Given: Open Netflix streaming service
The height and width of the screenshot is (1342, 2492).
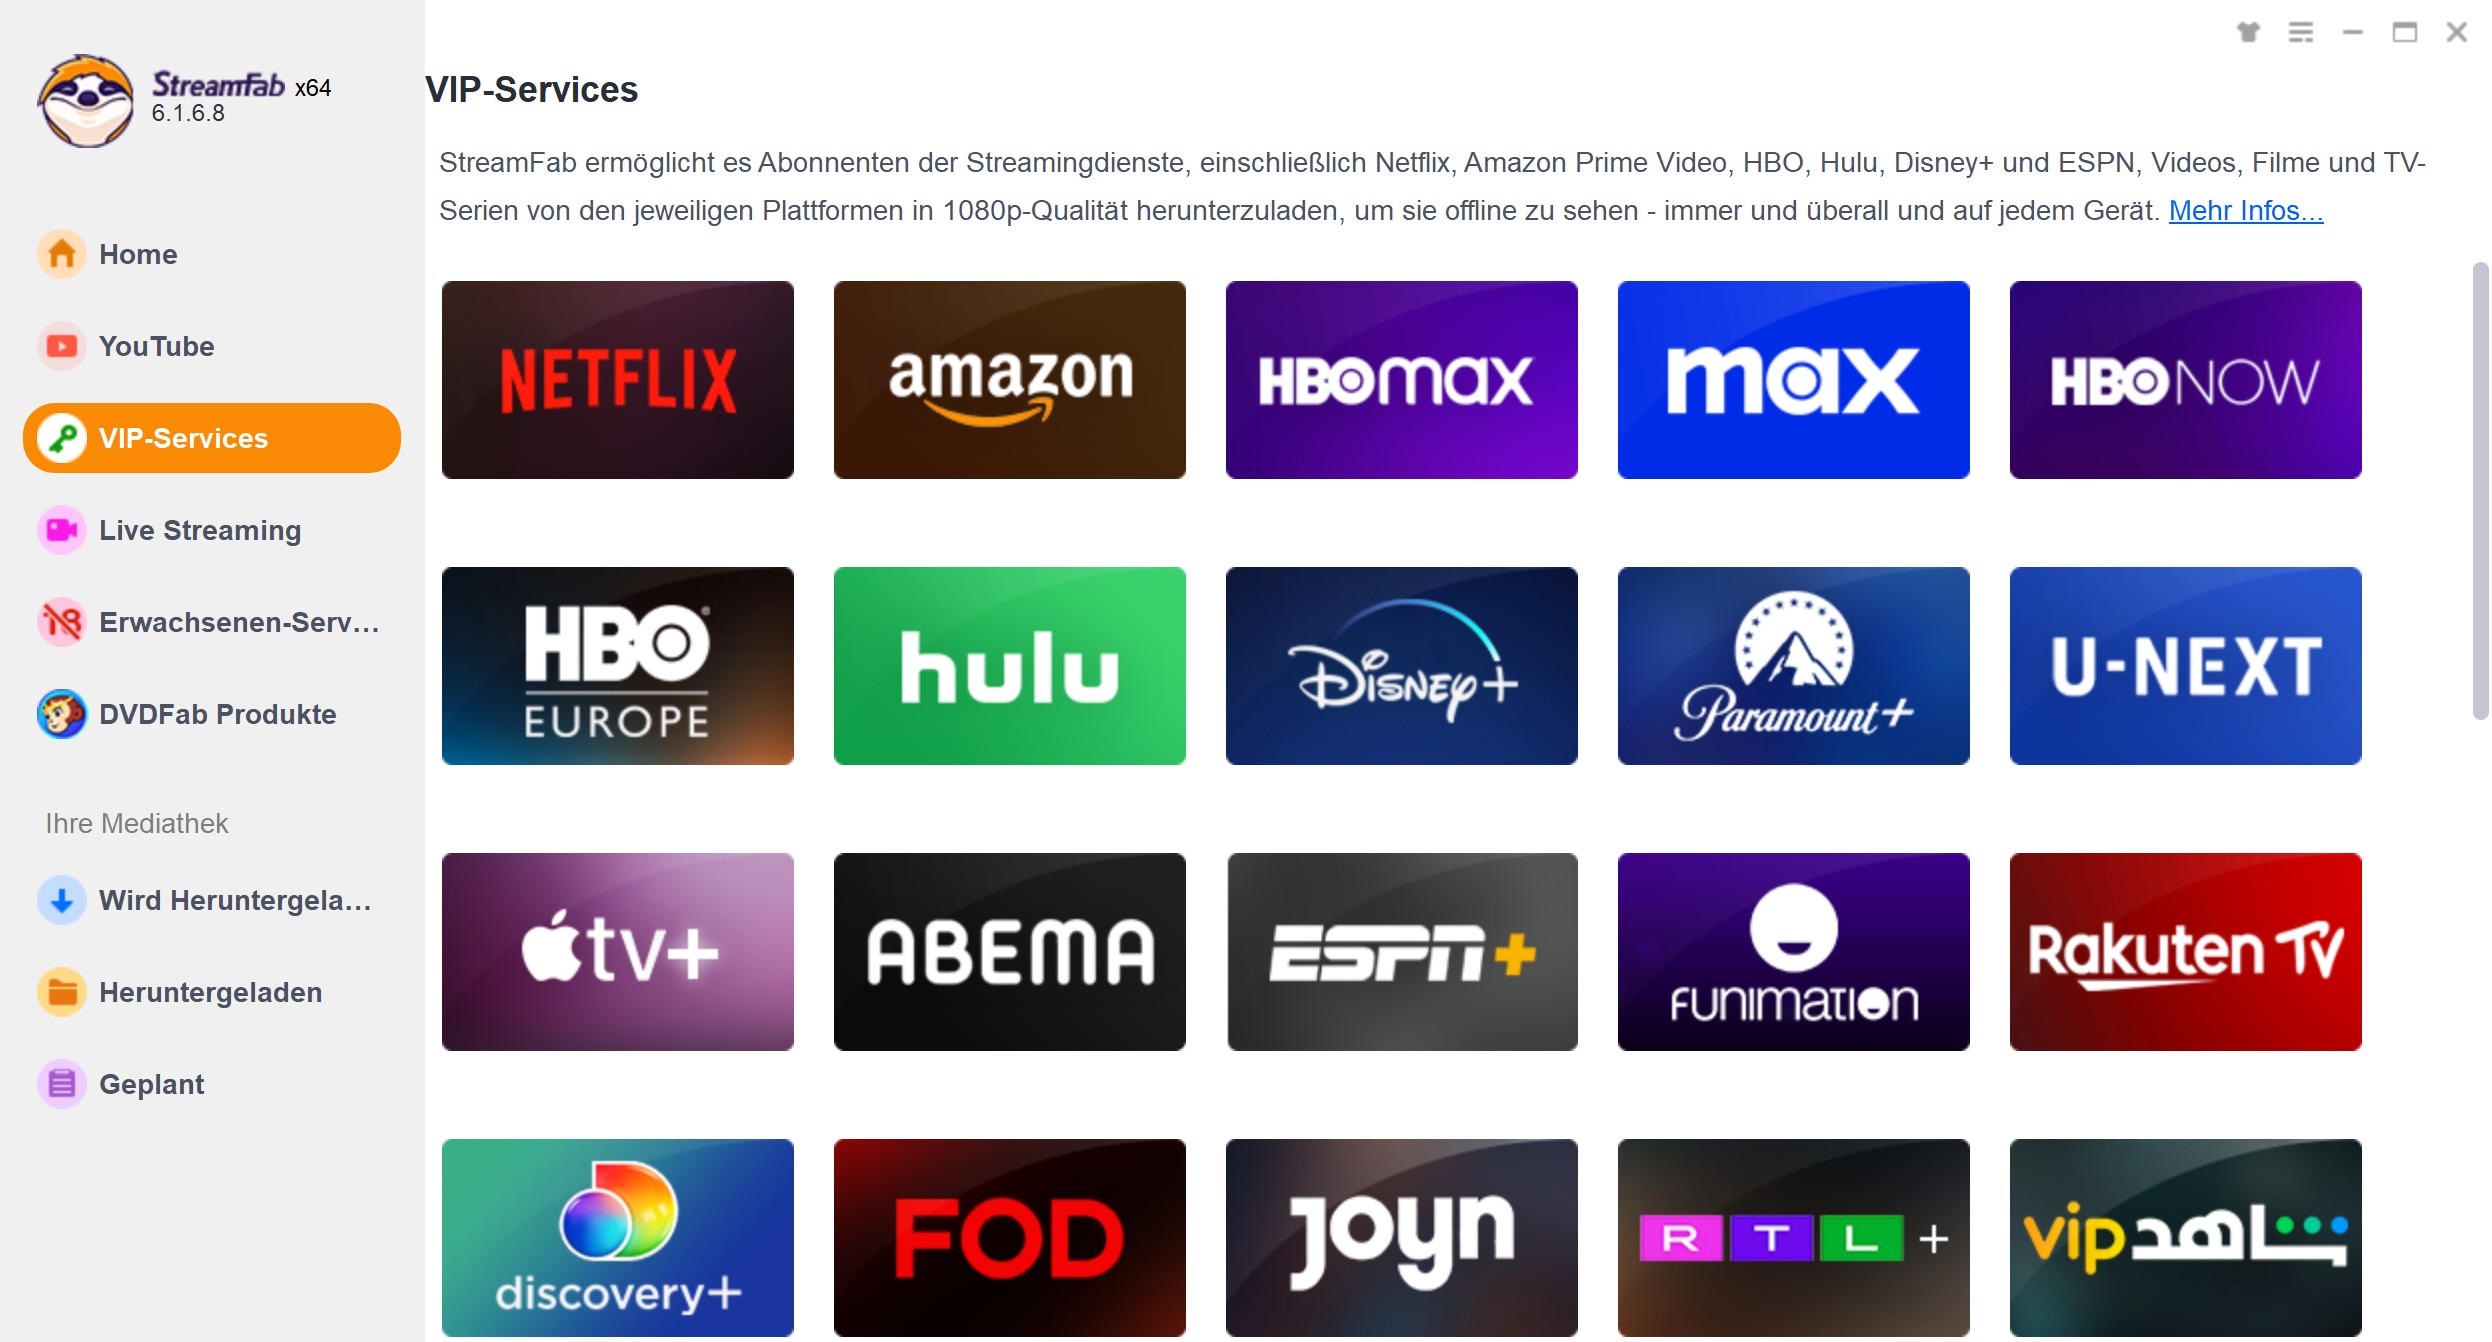Looking at the screenshot, I should point(620,377).
